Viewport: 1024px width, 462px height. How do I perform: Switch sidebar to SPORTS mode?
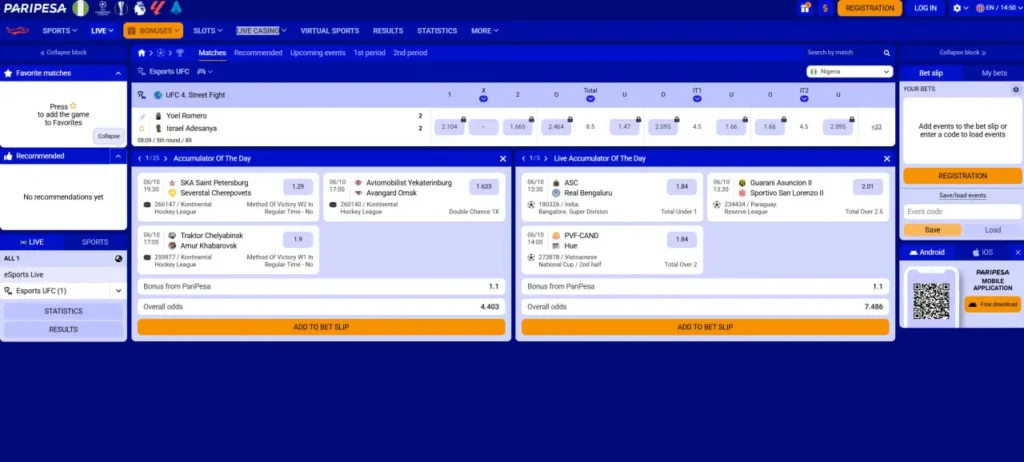95,242
